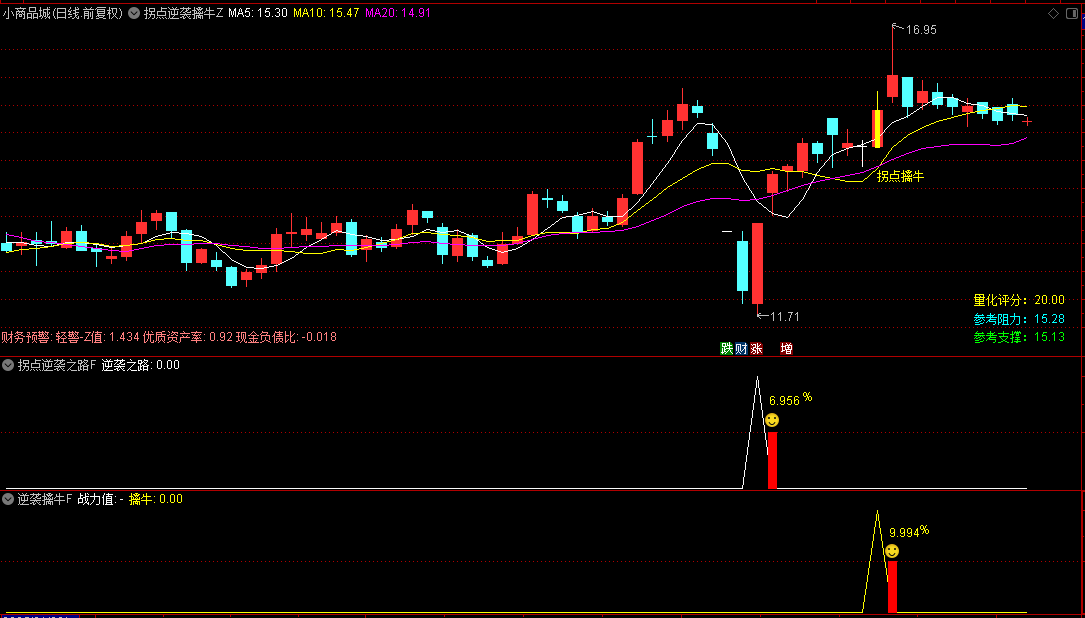The width and height of the screenshot is (1085, 618).
Task: Click the 逆袭之路: 0.00 value
Action: 140,365
